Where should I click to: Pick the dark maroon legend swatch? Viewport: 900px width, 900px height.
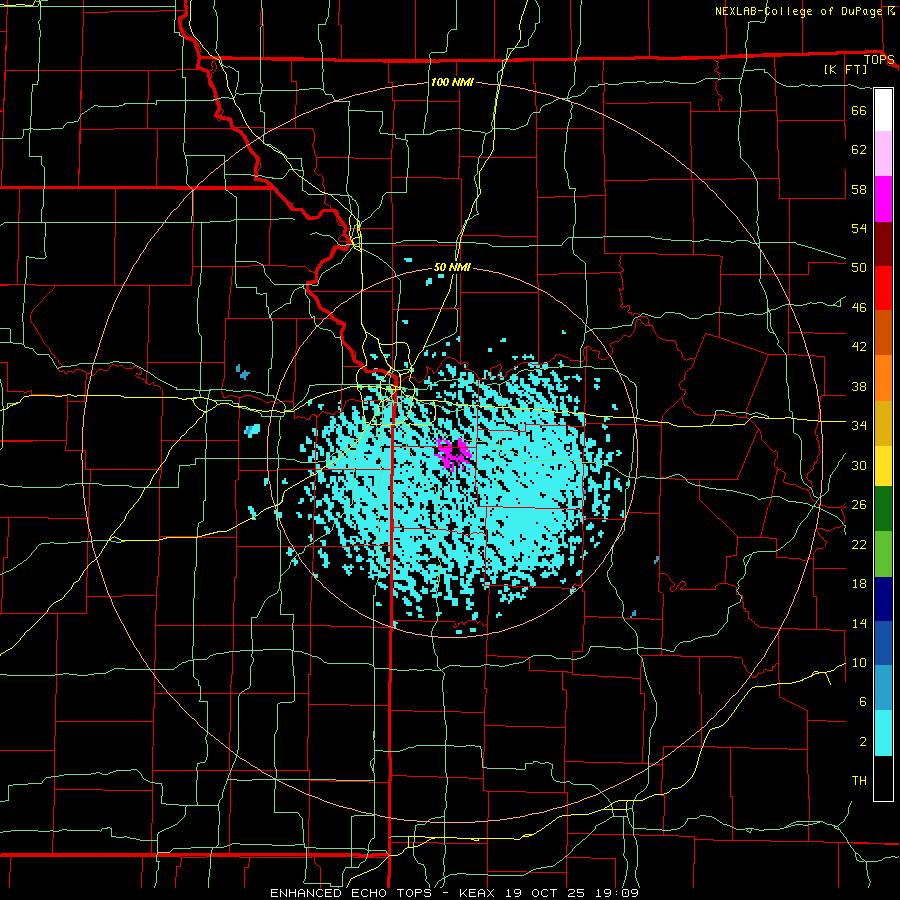(883, 243)
